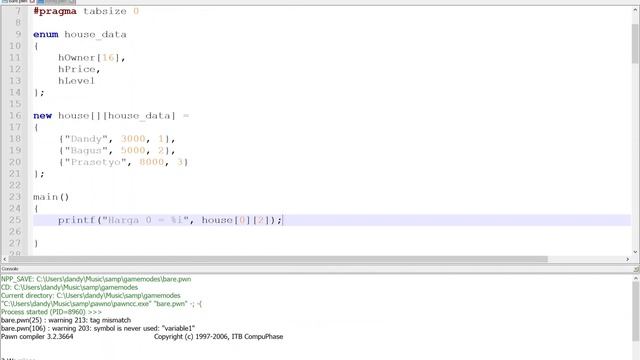Click the hLevel enum field

click(x=76, y=81)
